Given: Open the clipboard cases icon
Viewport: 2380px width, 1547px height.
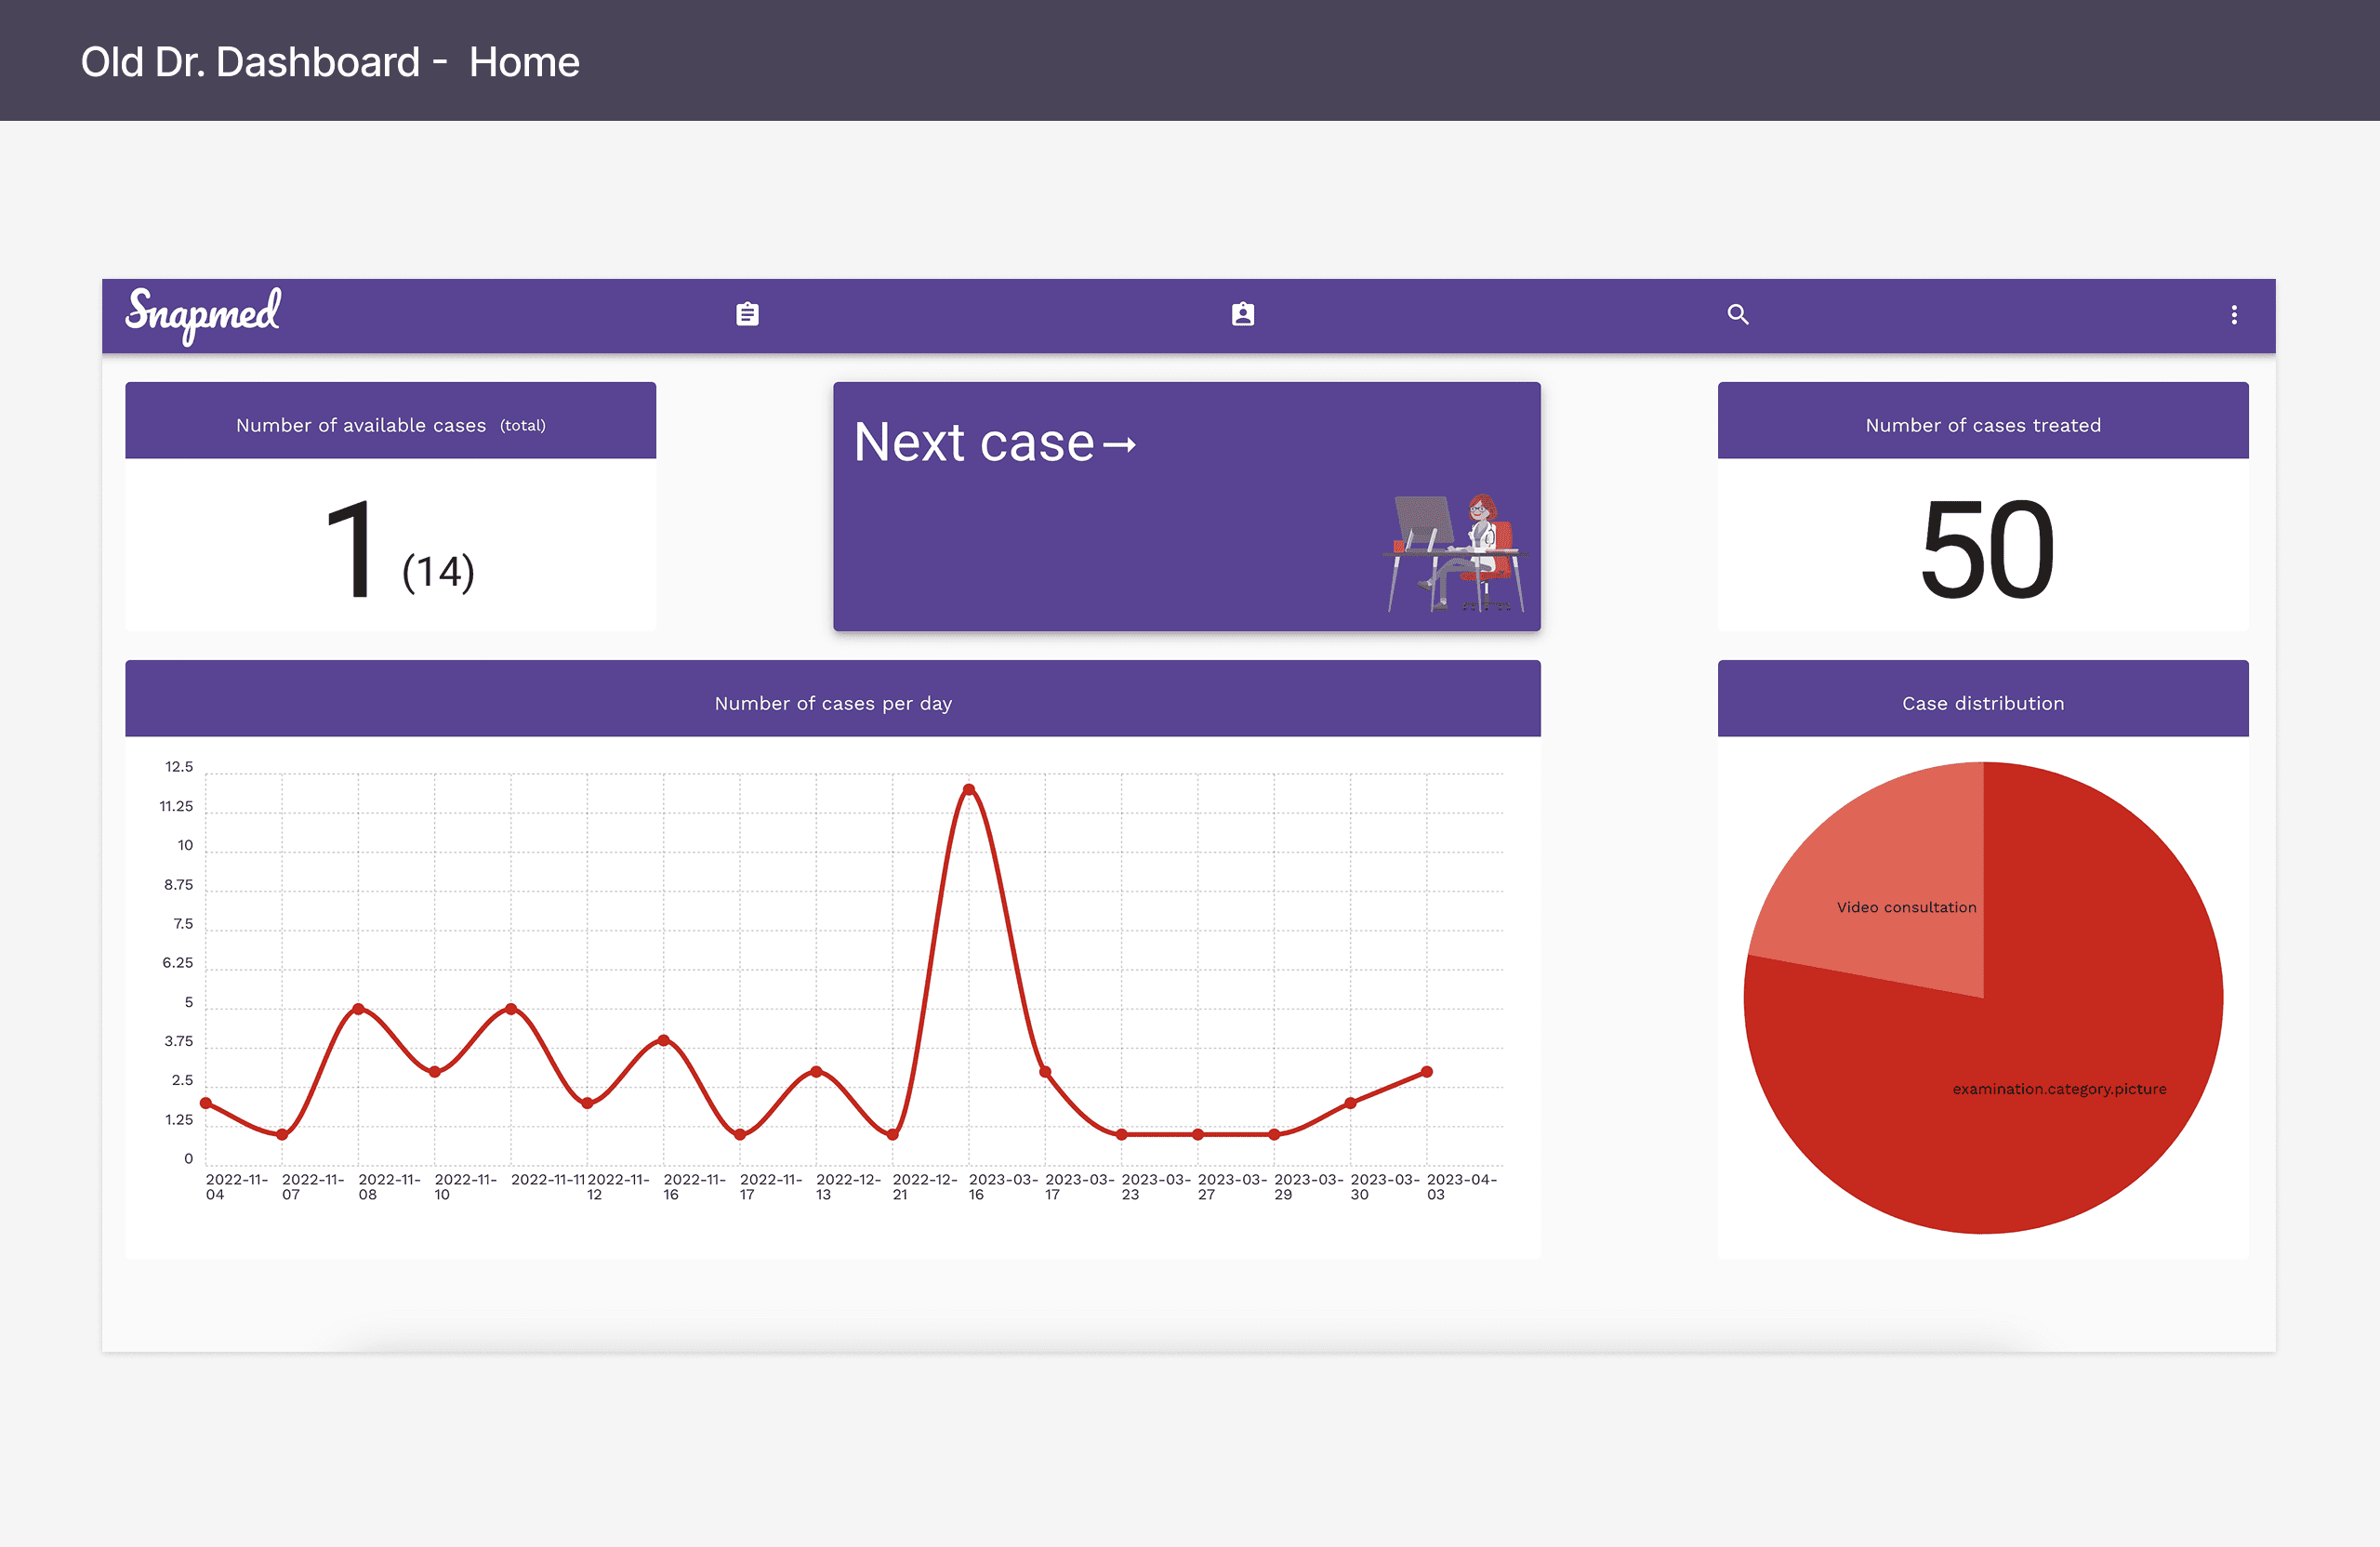Looking at the screenshot, I should (747, 315).
